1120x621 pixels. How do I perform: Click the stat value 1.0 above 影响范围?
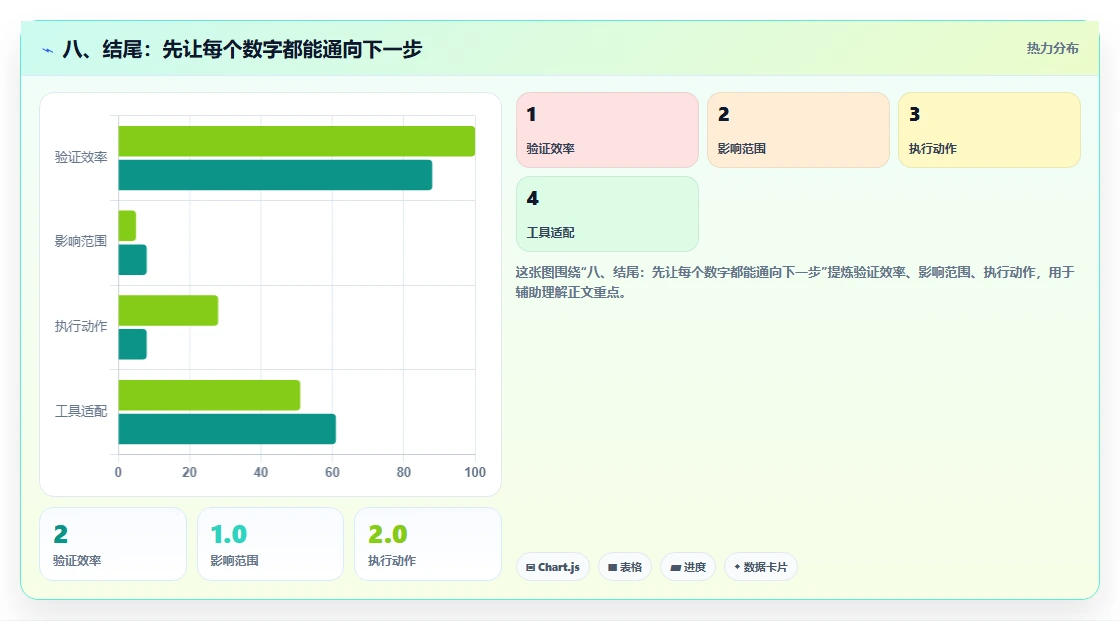pos(229,535)
